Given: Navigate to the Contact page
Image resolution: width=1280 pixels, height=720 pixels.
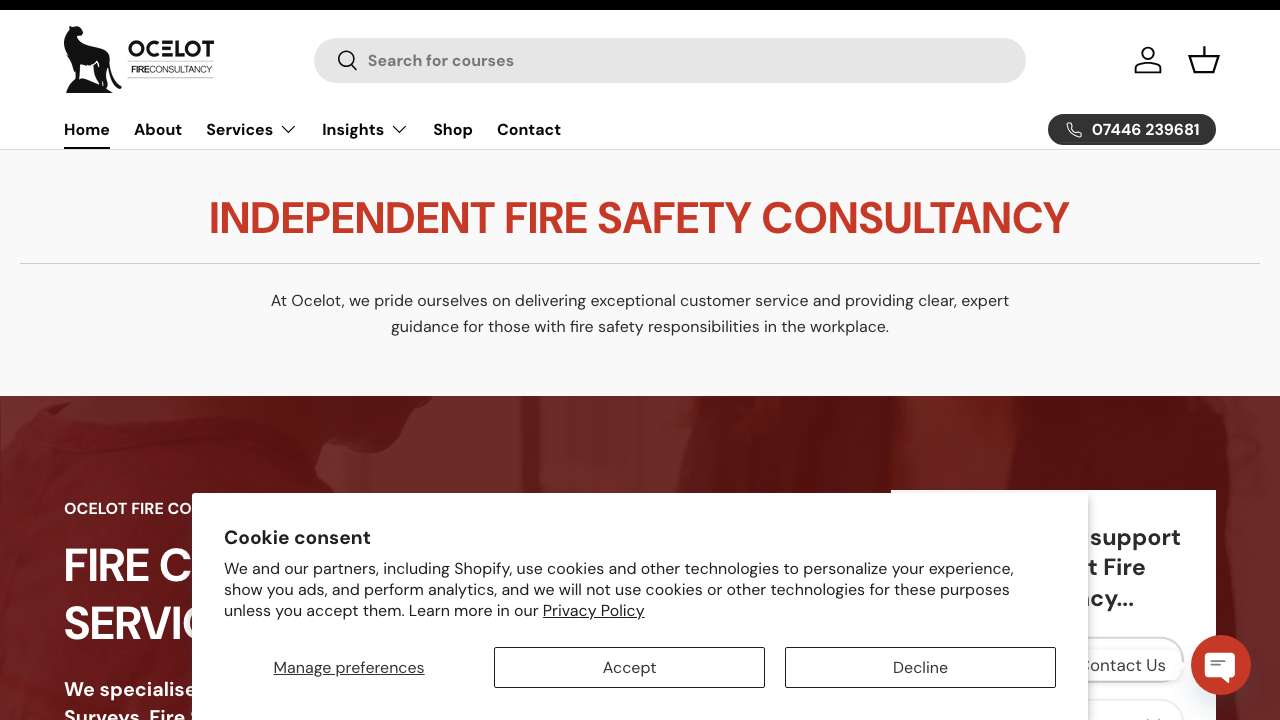Looking at the screenshot, I should 529,130.
